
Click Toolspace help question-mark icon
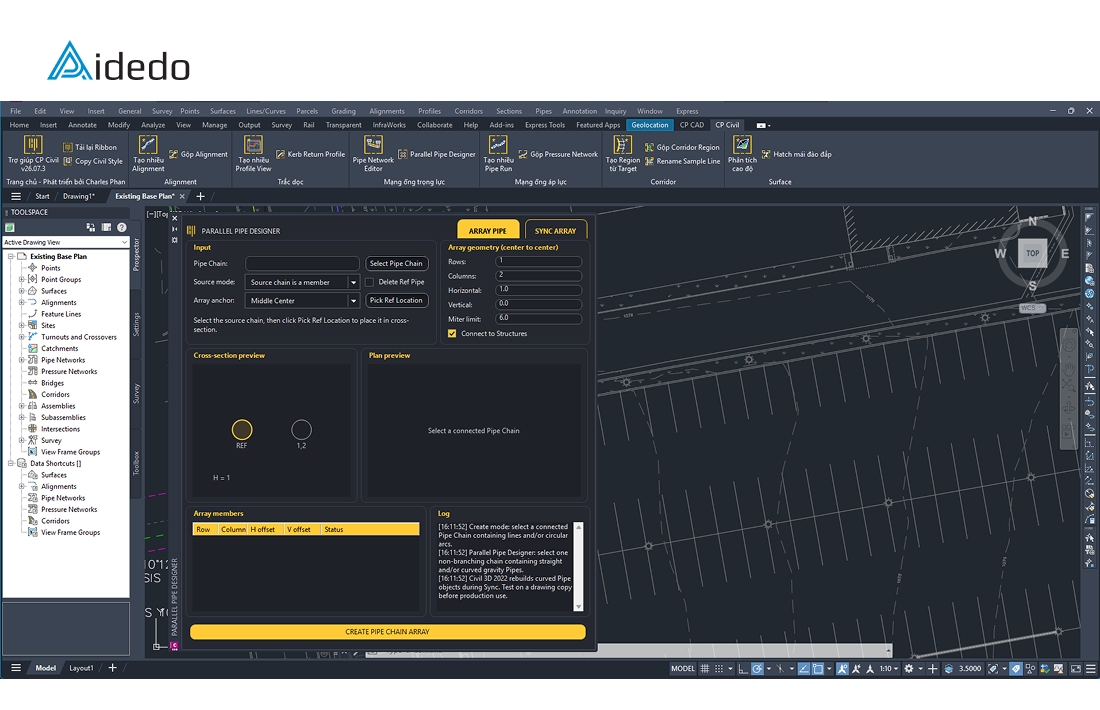point(122,227)
